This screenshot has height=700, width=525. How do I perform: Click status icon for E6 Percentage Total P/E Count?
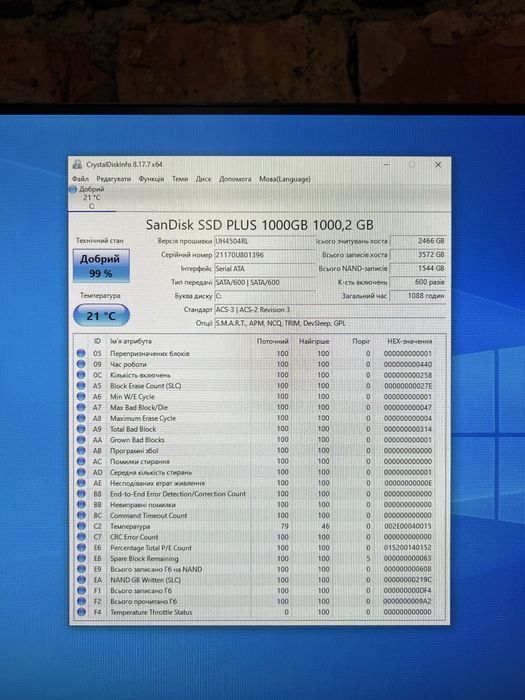(x=81, y=547)
